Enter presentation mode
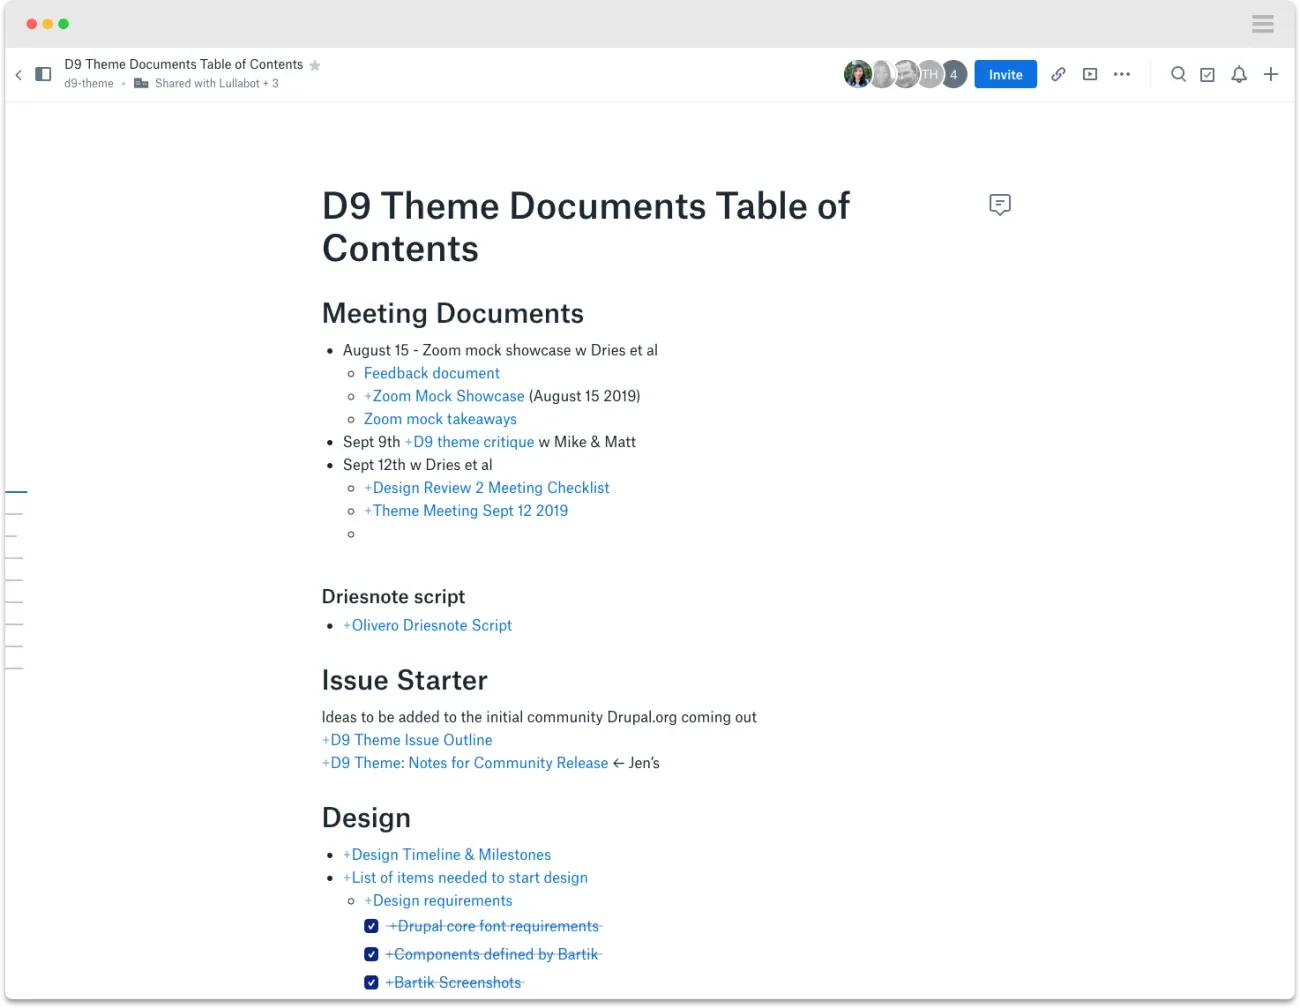The image size is (1300, 1008). 1089,74
